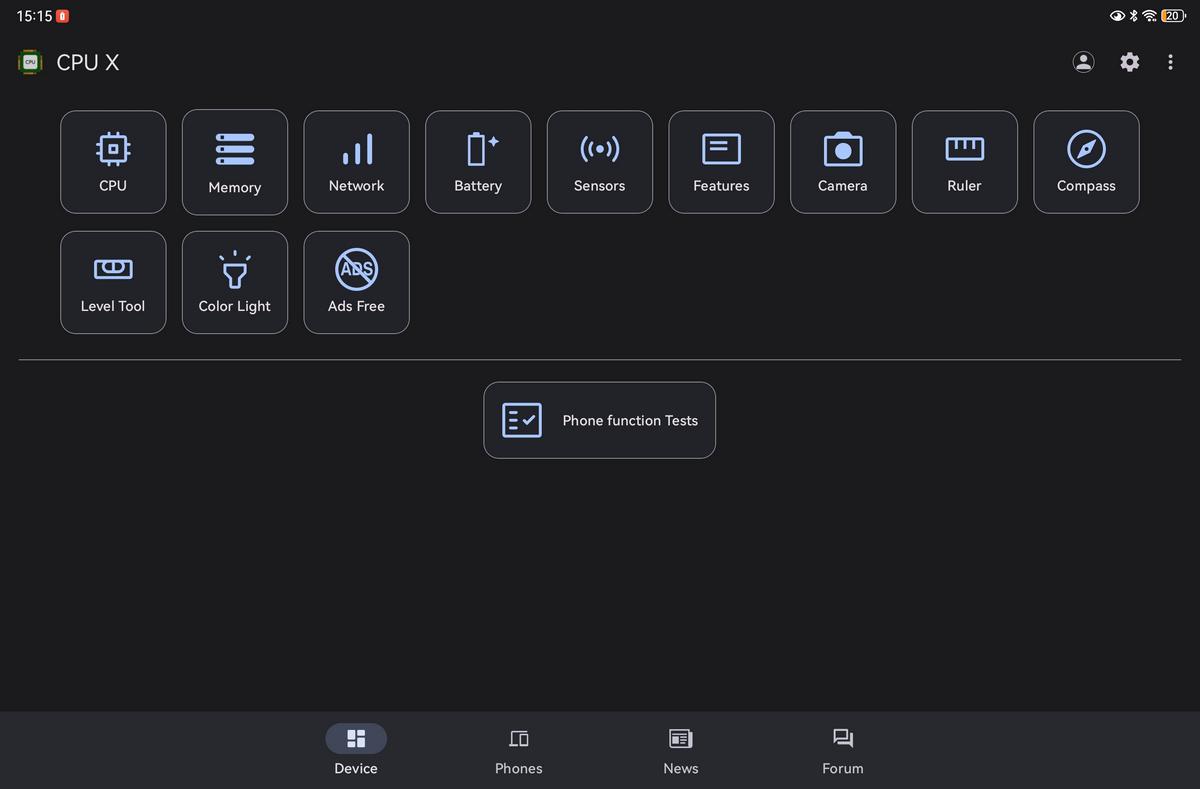Open settings via gear icon
Viewport: 1200px width, 789px height.
[1129, 62]
